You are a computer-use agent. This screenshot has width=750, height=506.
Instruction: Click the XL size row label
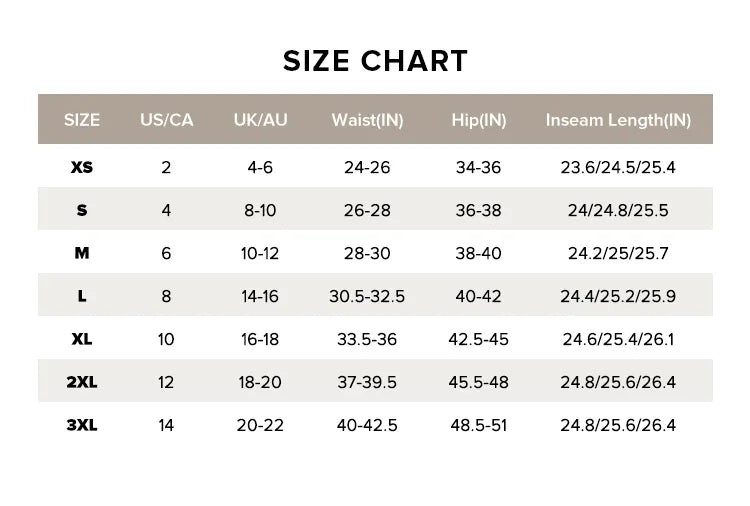82,339
